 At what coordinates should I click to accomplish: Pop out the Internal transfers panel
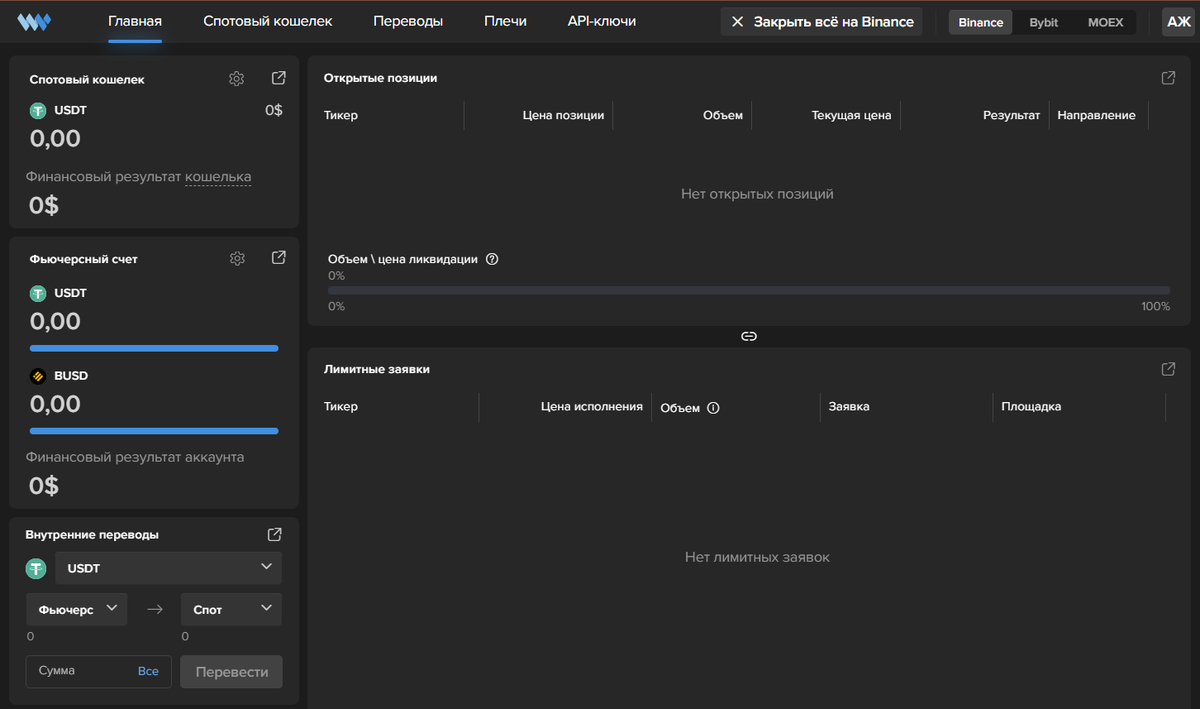[x=275, y=534]
